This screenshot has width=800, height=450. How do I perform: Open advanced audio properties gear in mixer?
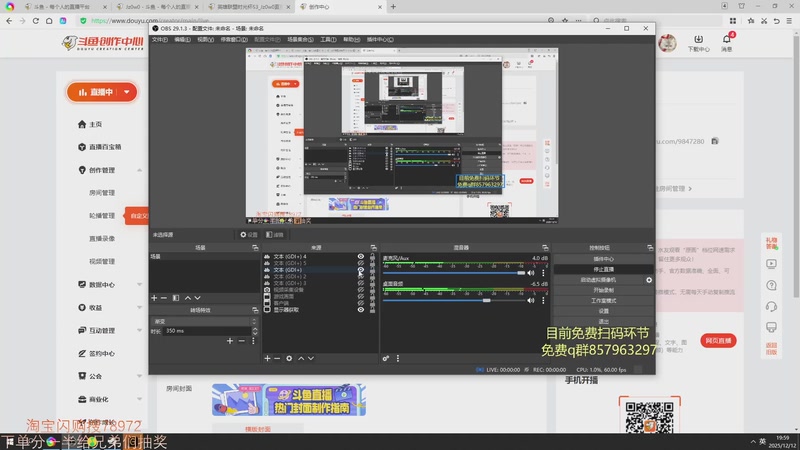click(x=386, y=359)
